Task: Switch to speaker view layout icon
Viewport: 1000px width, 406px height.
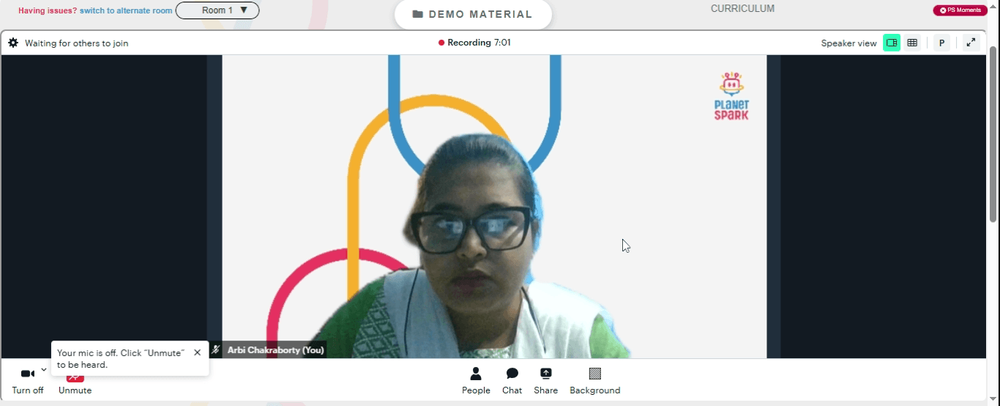Action: tap(892, 43)
